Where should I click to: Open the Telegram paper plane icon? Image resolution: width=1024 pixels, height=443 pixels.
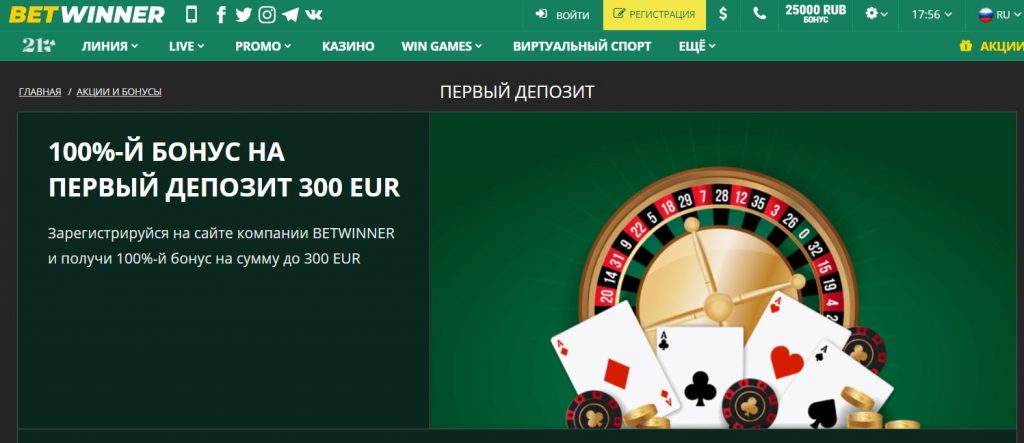coord(291,14)
